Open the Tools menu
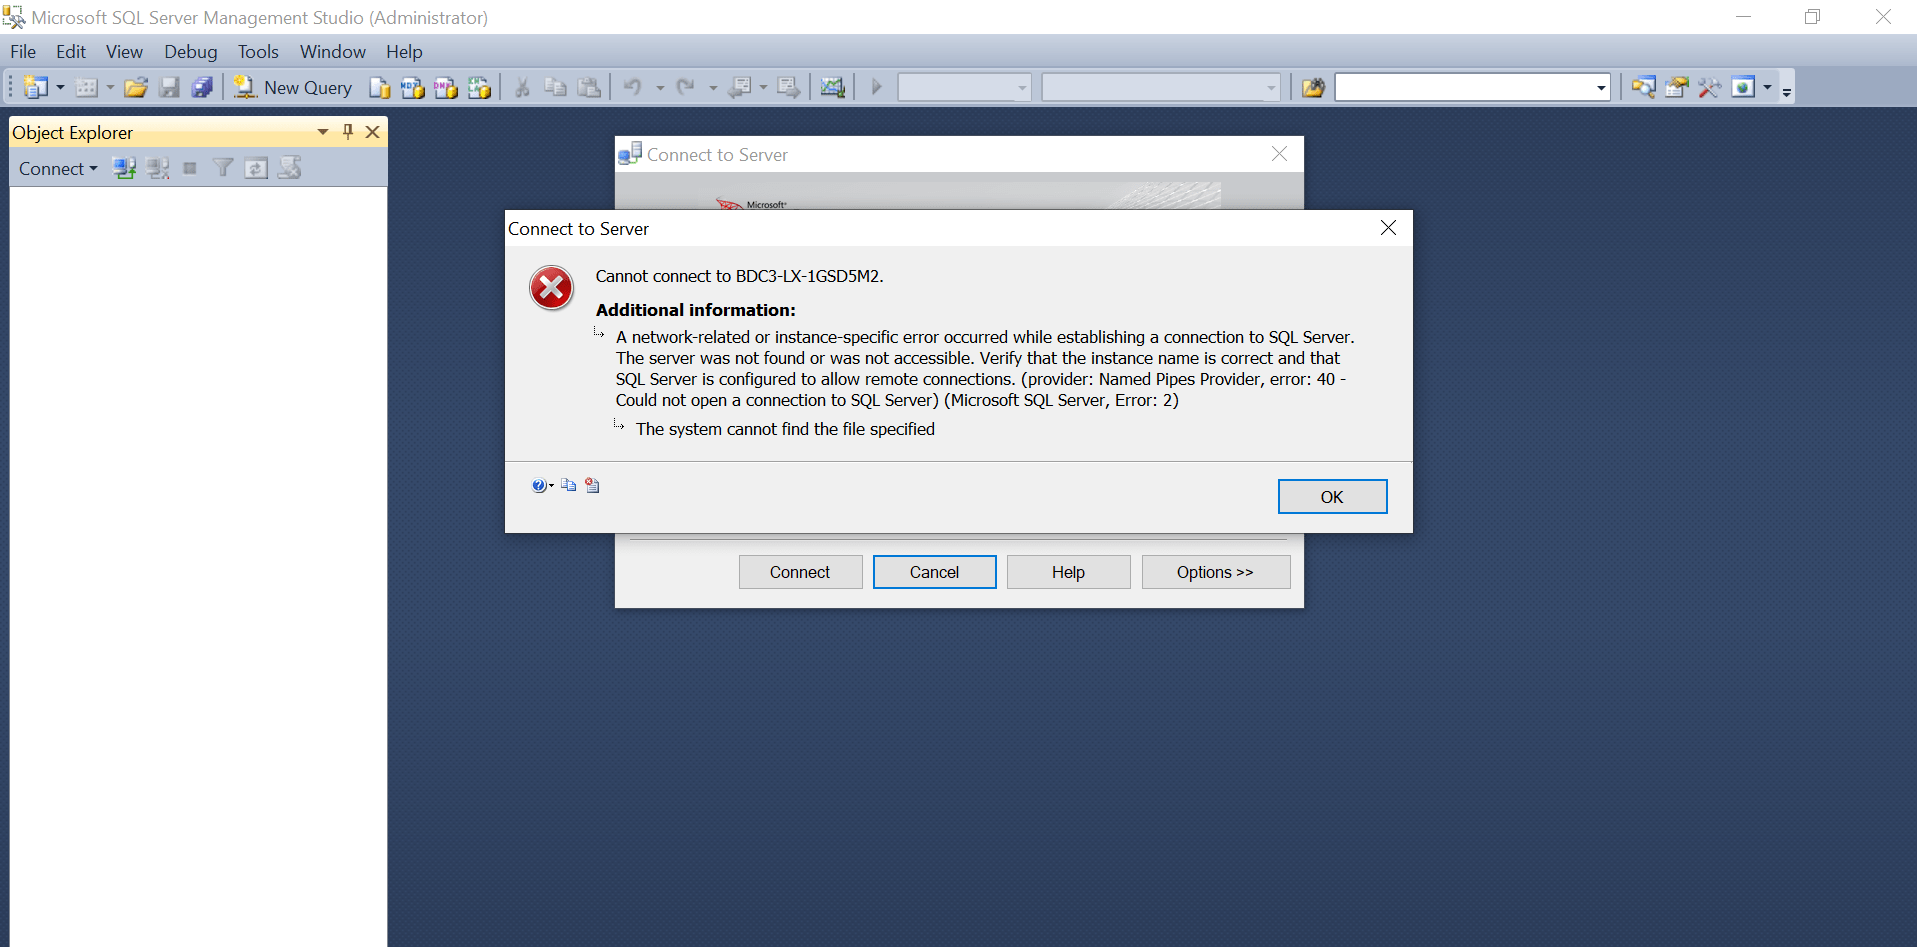 click(x=258, y=52)
